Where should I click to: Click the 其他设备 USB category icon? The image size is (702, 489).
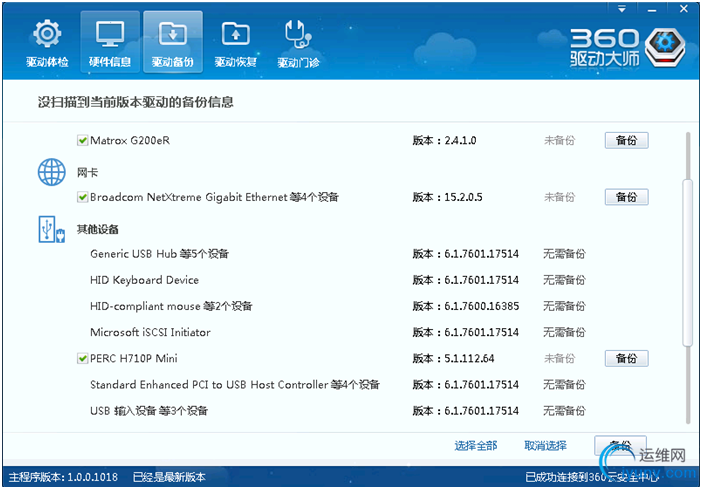(x=51, y=229)
